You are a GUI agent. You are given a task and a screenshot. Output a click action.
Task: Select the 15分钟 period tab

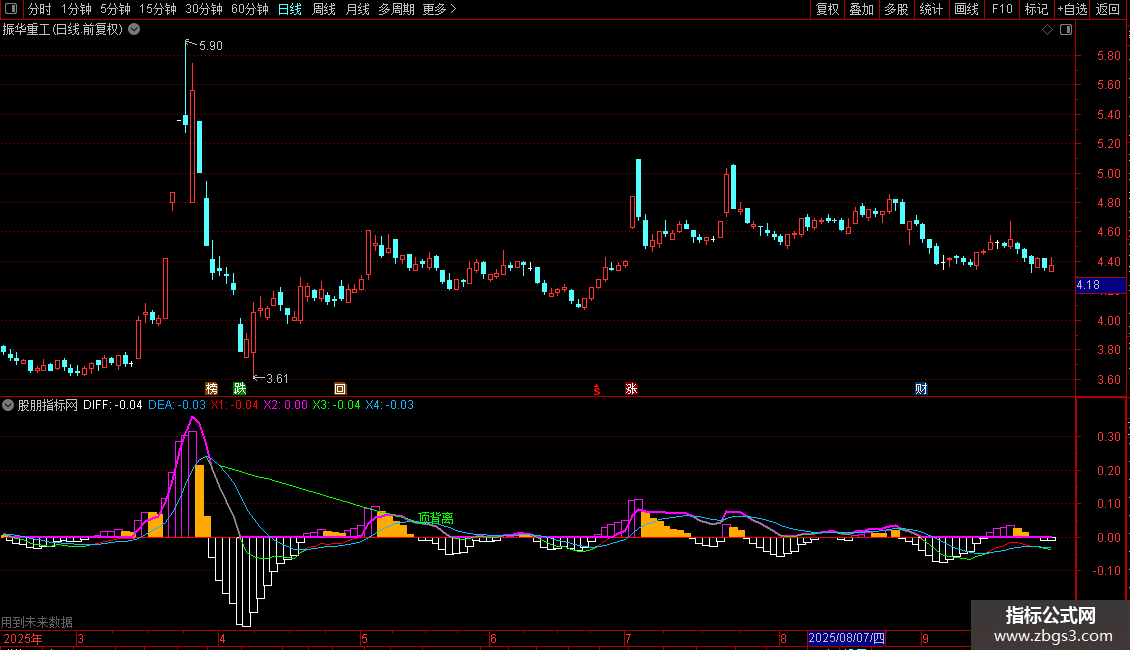tap(157, 9)
